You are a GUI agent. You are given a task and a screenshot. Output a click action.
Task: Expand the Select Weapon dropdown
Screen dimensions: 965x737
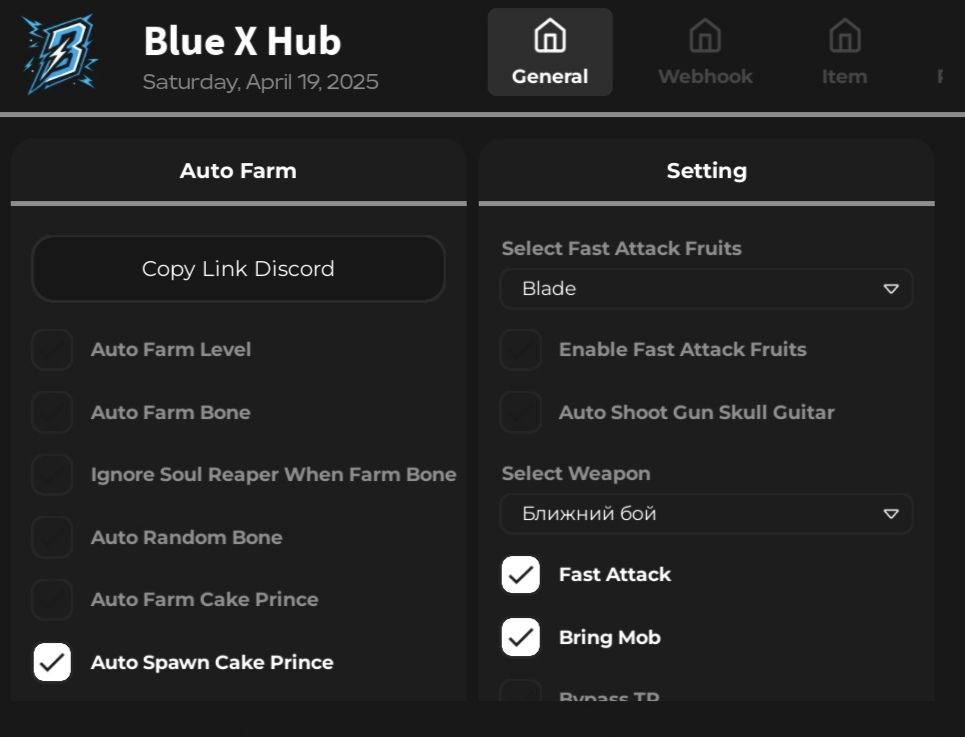click(706, 514)
